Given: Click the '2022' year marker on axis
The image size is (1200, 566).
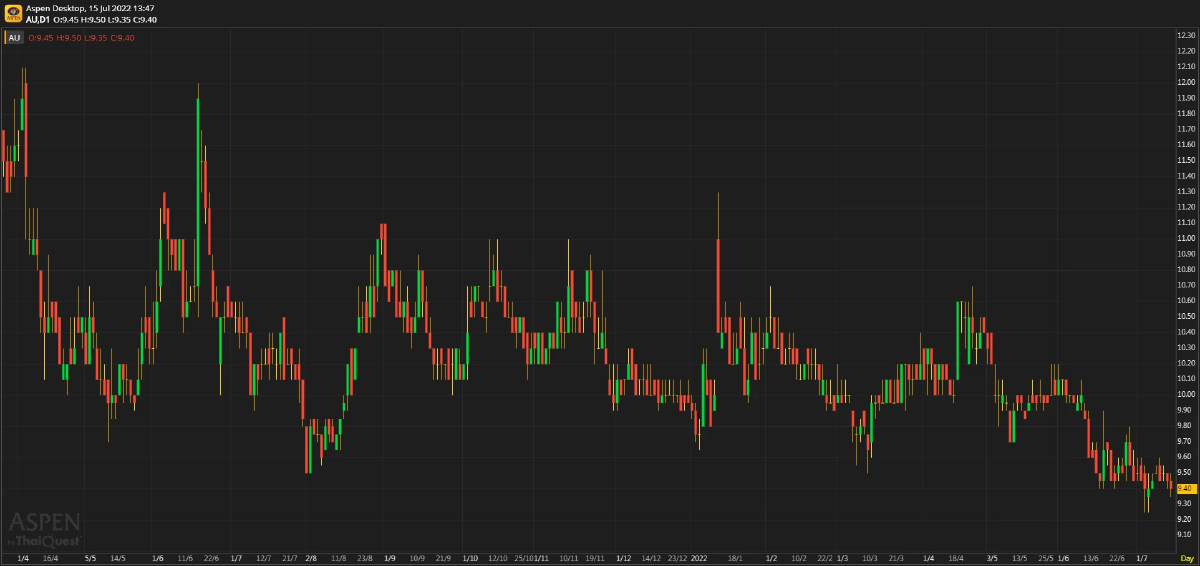Looking at the screenshot, I should pos(699,557).
